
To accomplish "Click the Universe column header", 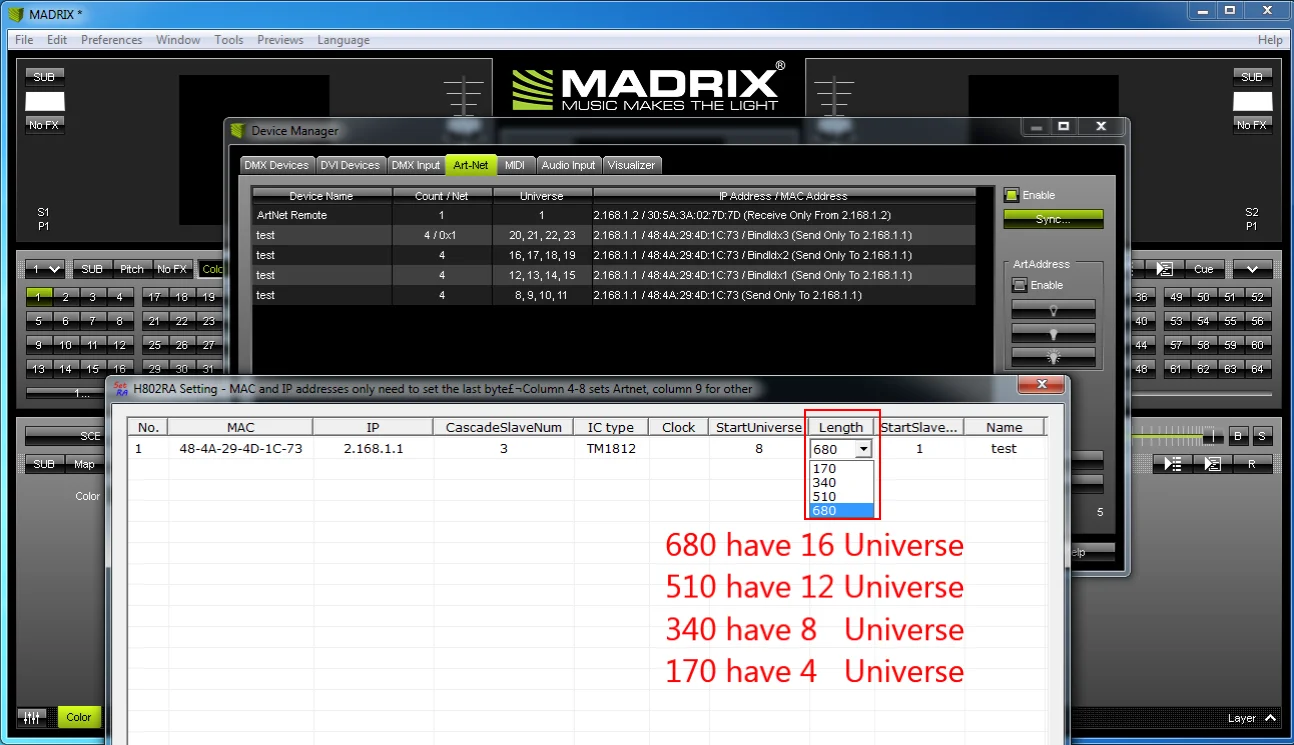I will tap(542, 196).
